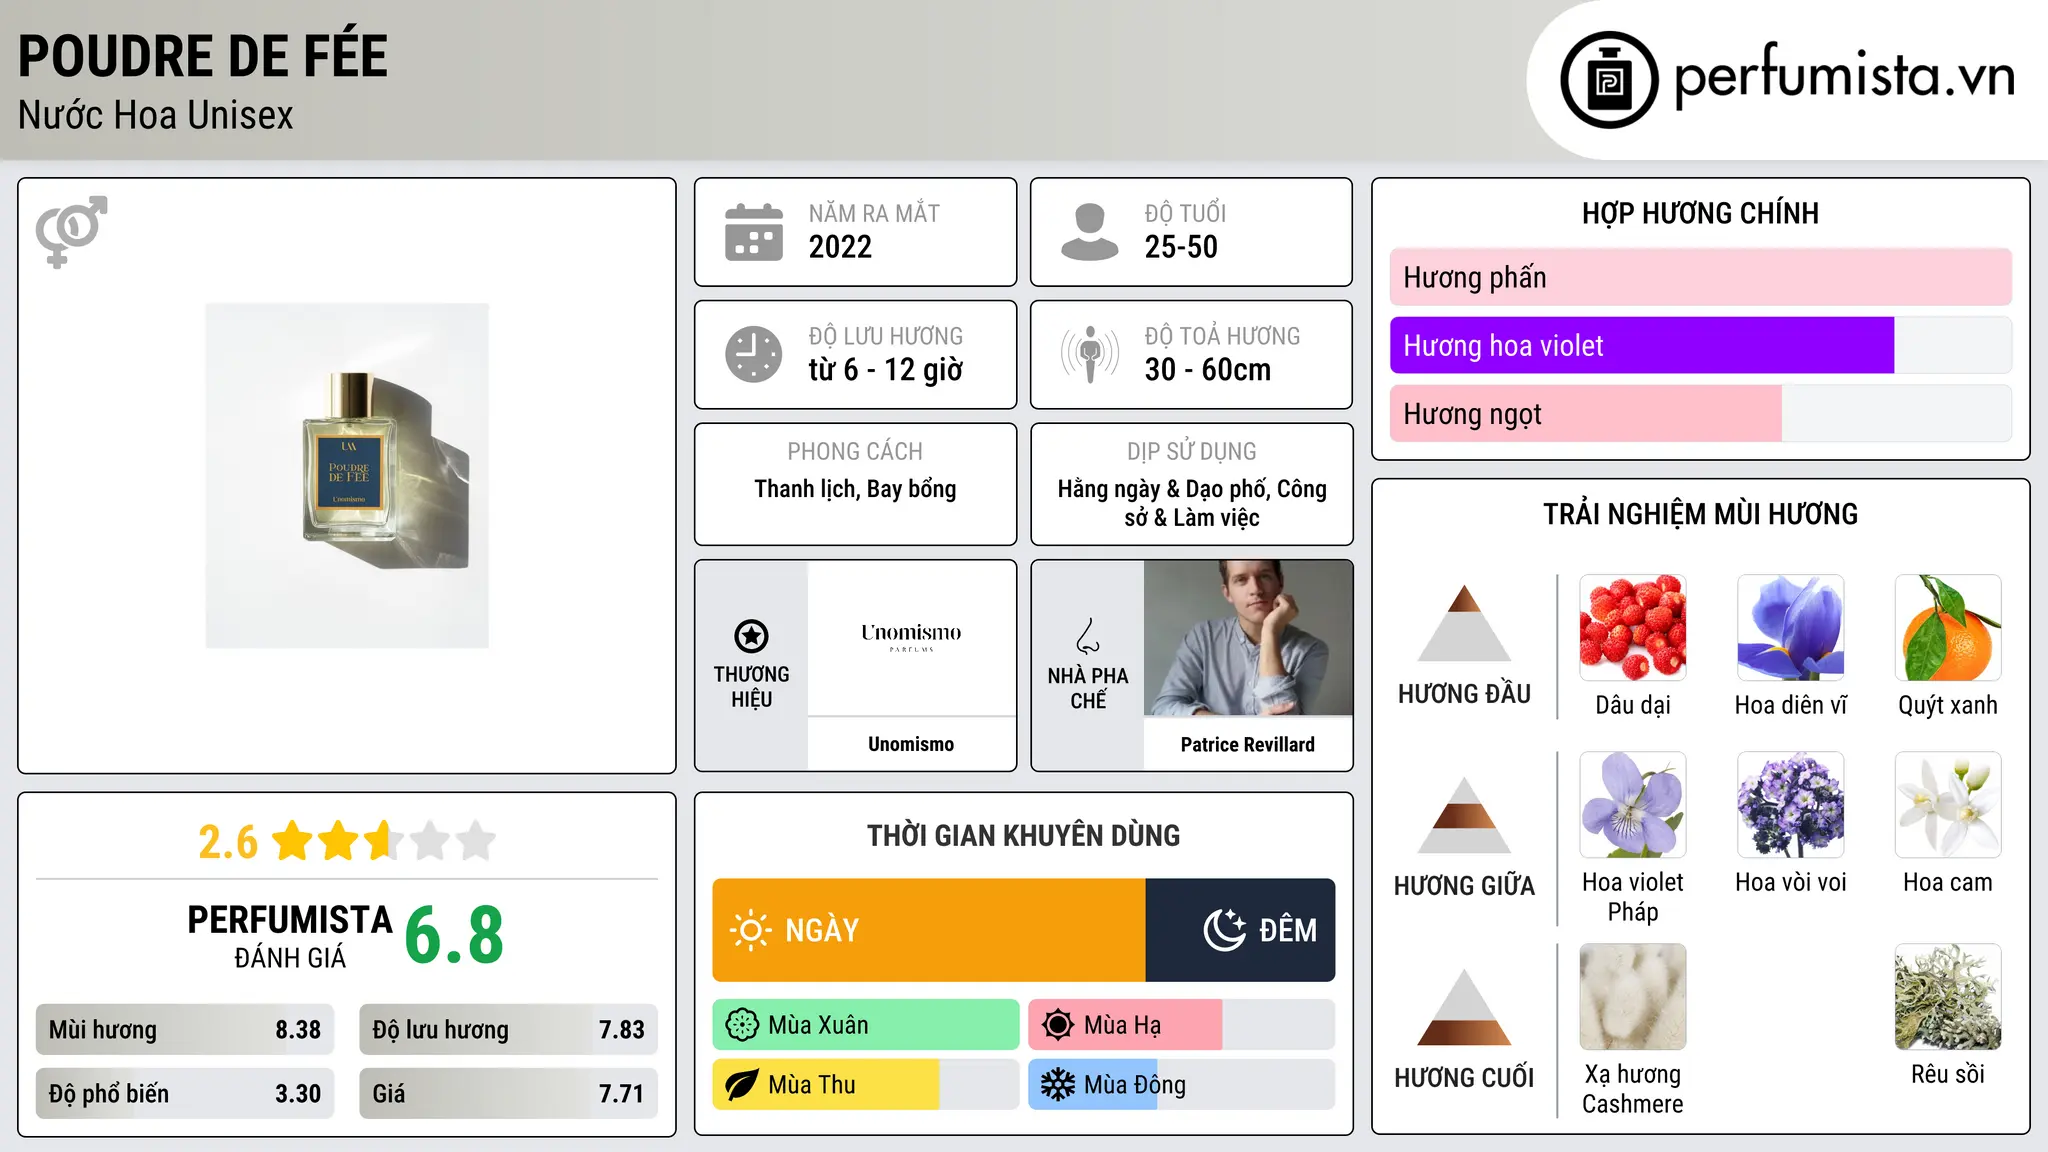Open the Hoa cam note image
This screenshot has height=1152, width=2048.
tap(1948, 805)
